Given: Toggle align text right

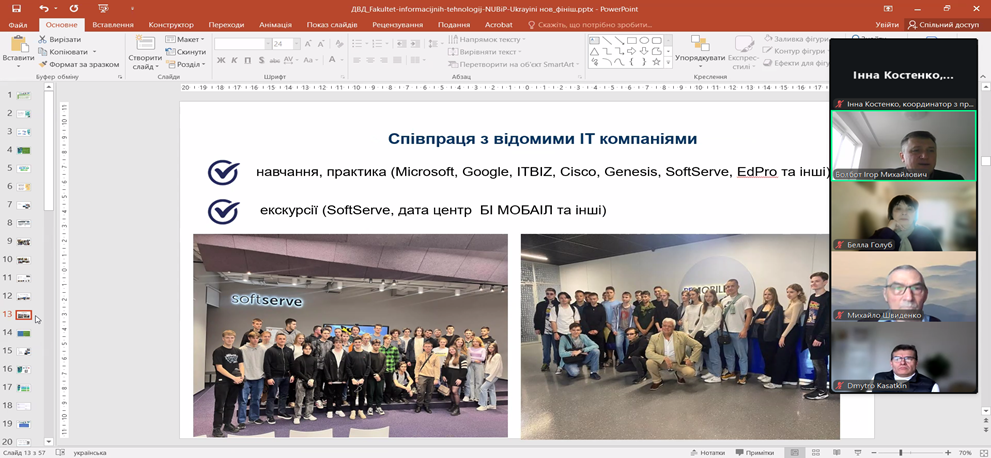Looking at the screenshot, I should pyautogui.click(x=383, y=61).
